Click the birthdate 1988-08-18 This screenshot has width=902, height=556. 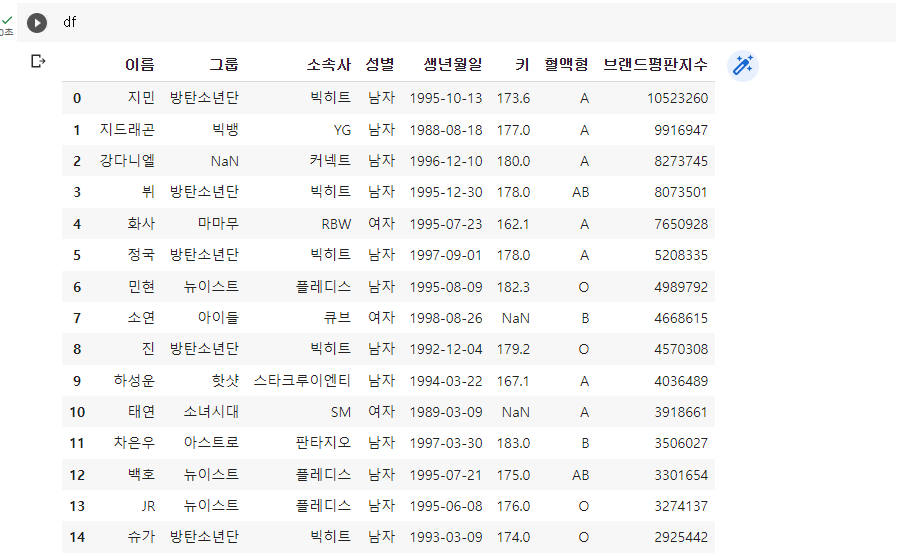[446, 130]
